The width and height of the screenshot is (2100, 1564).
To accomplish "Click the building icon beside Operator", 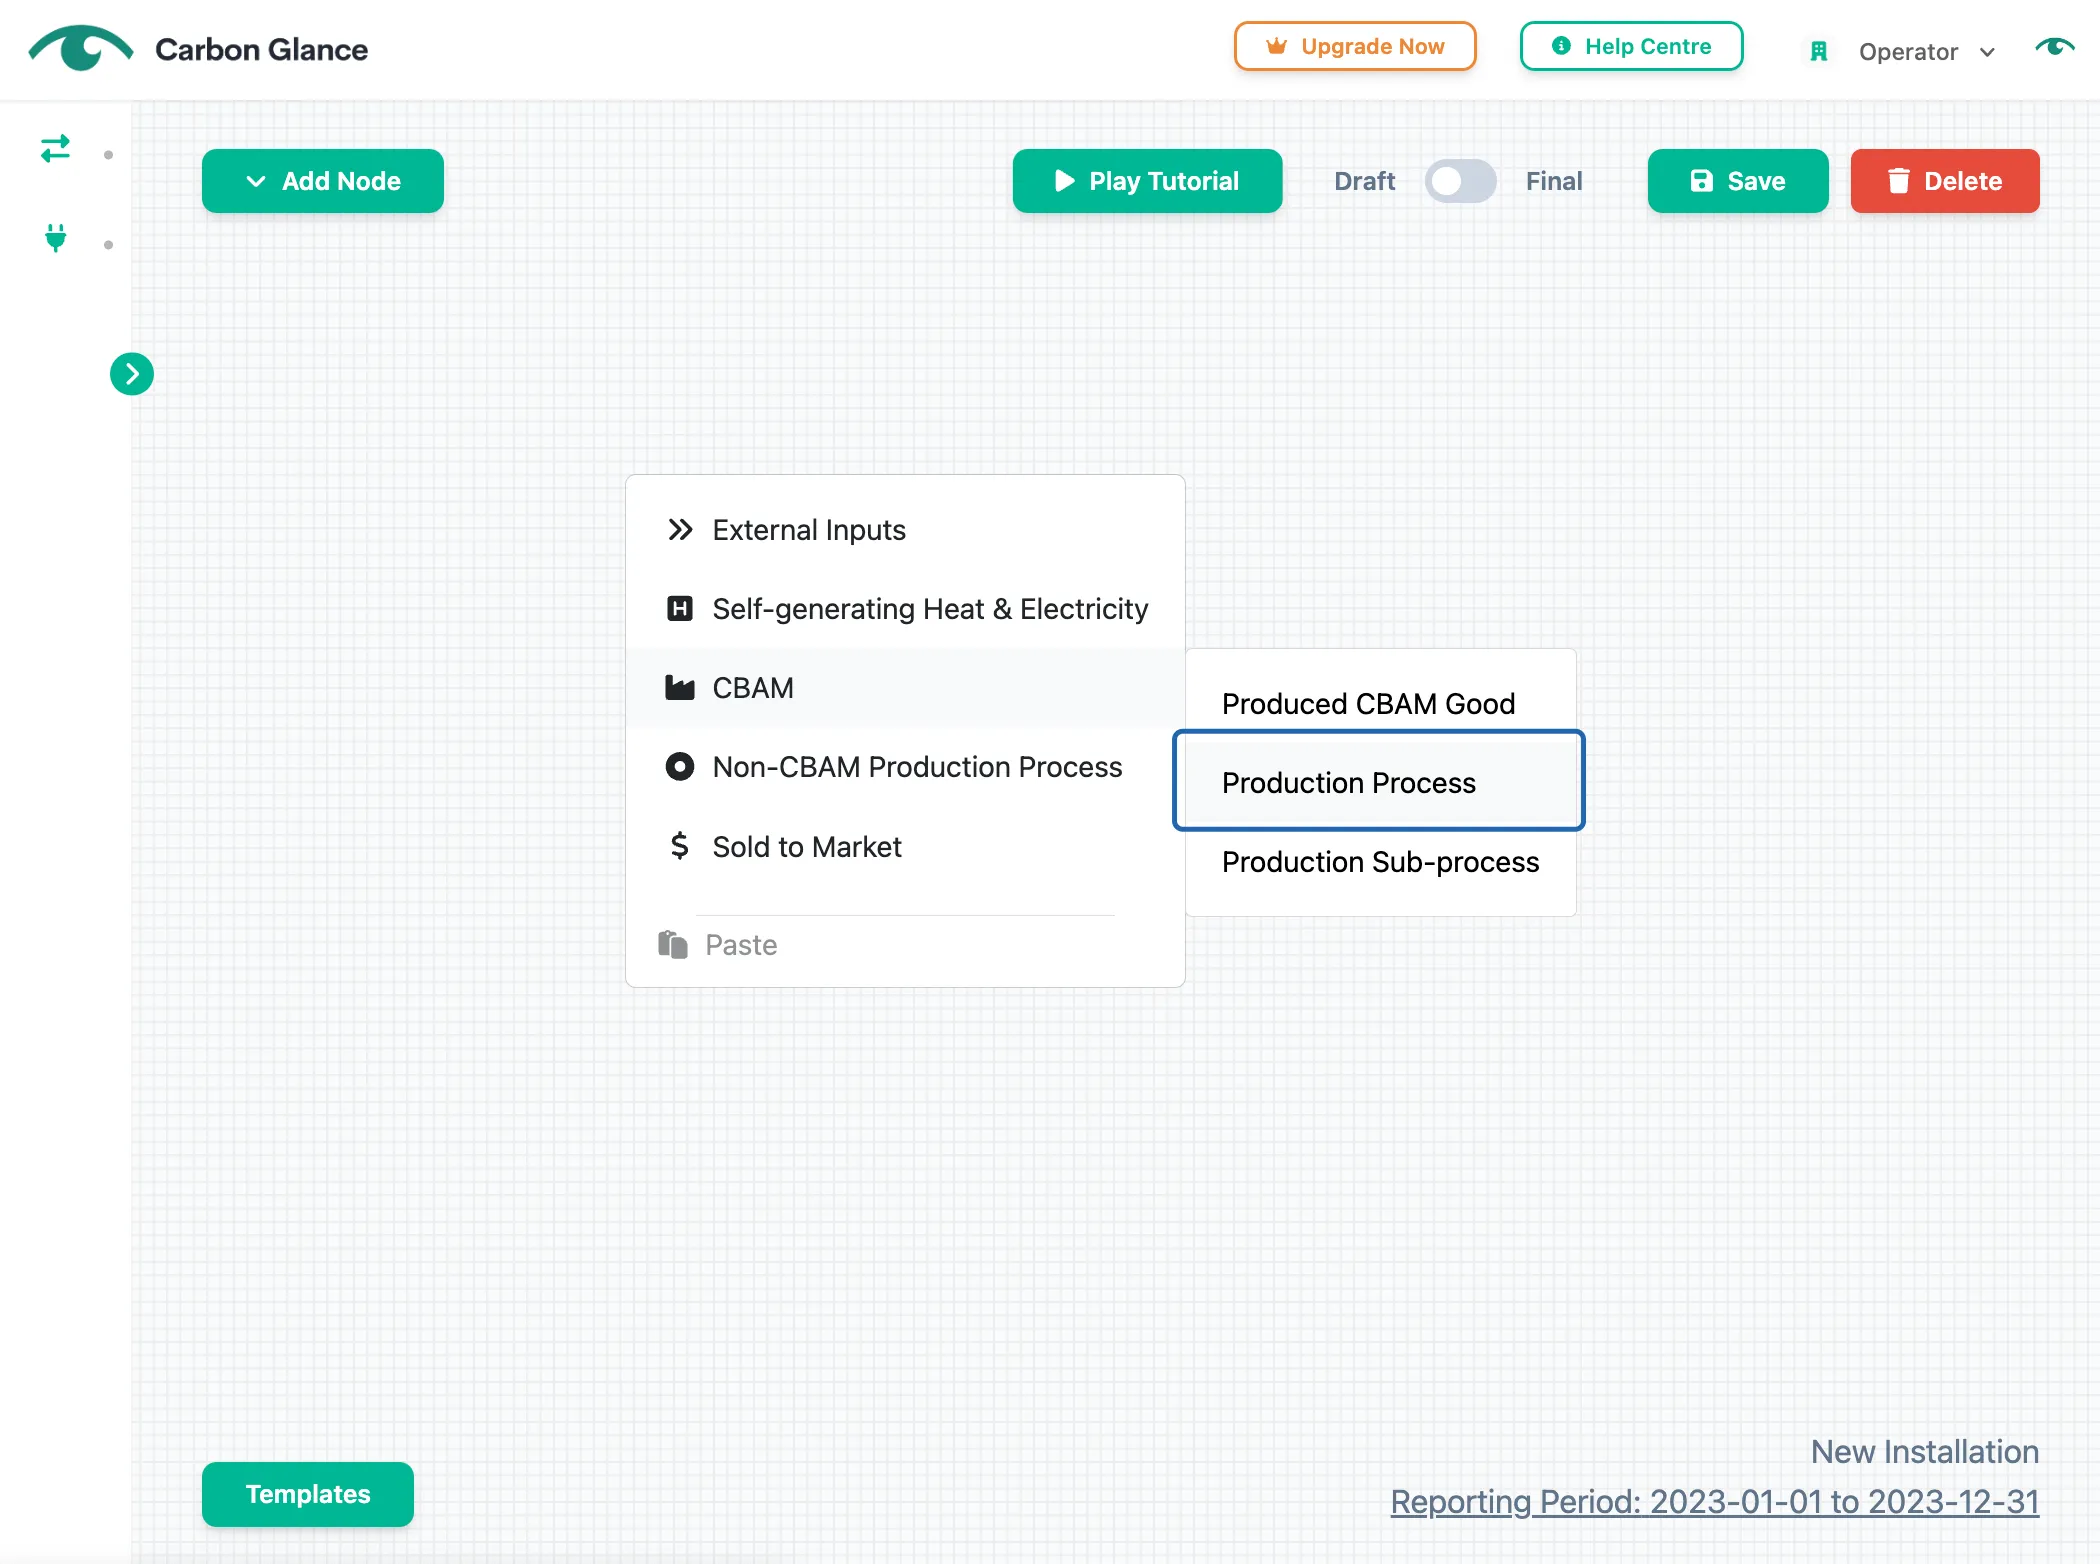I will click(1819, 51).
